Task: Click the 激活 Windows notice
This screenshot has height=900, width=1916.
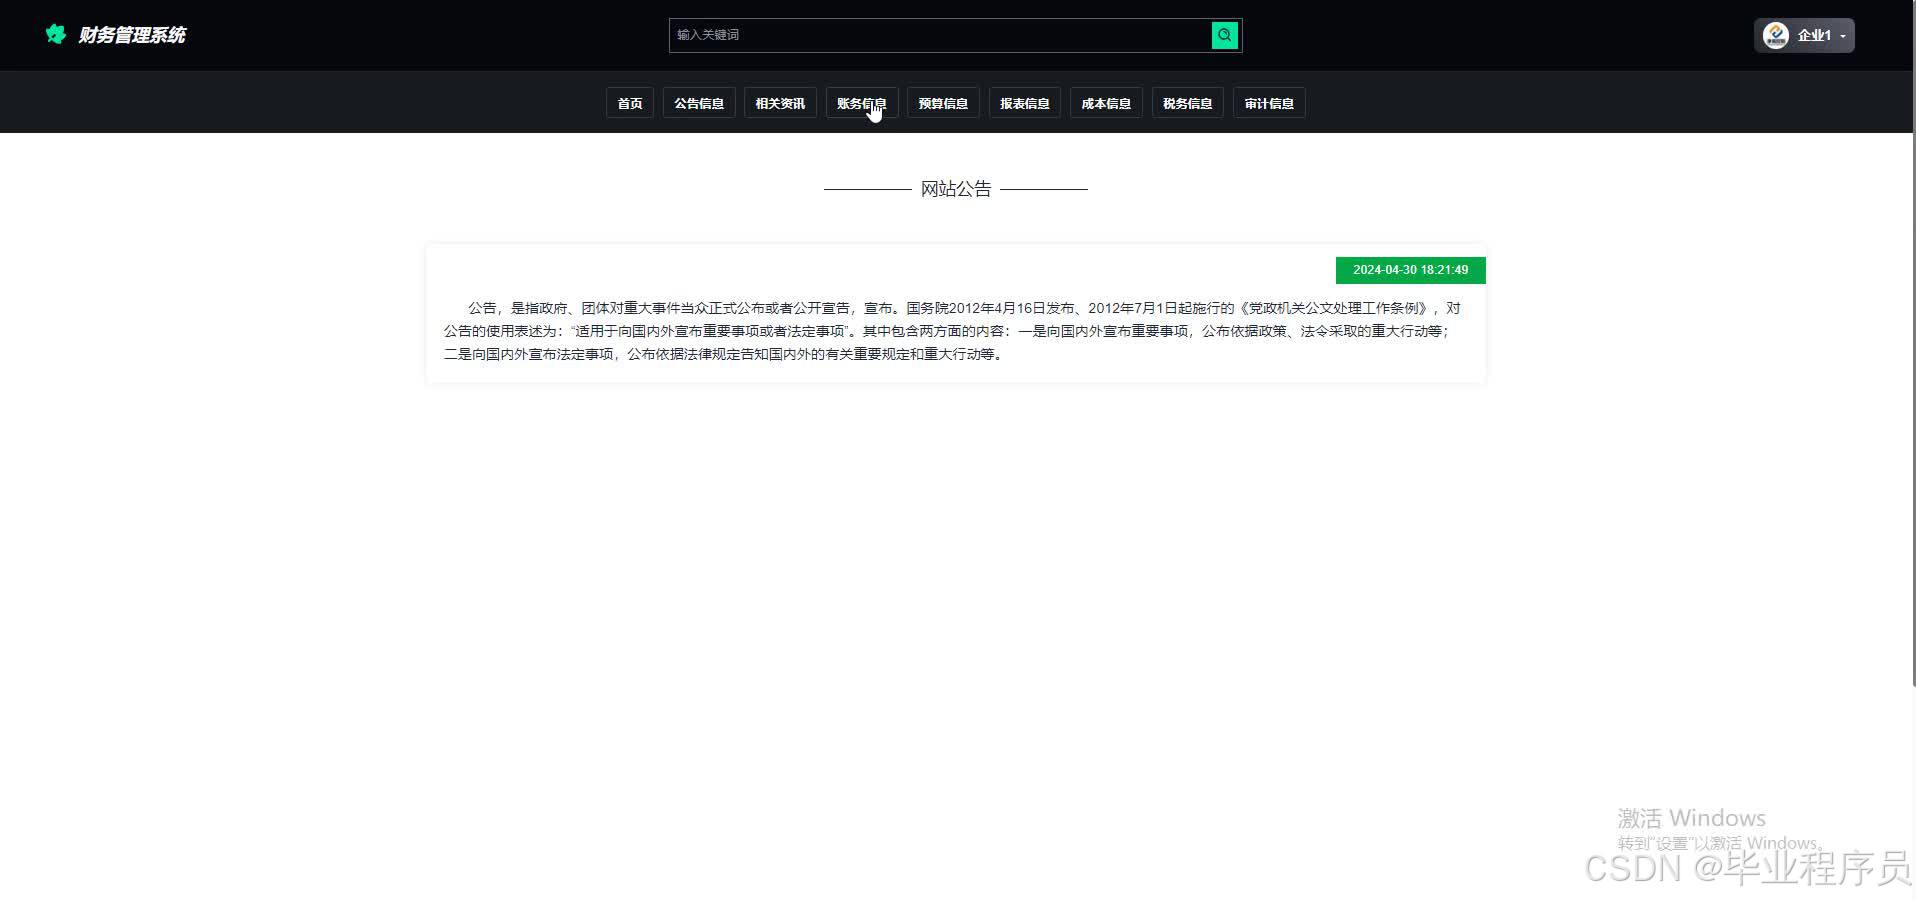Action: [1692, 818]
